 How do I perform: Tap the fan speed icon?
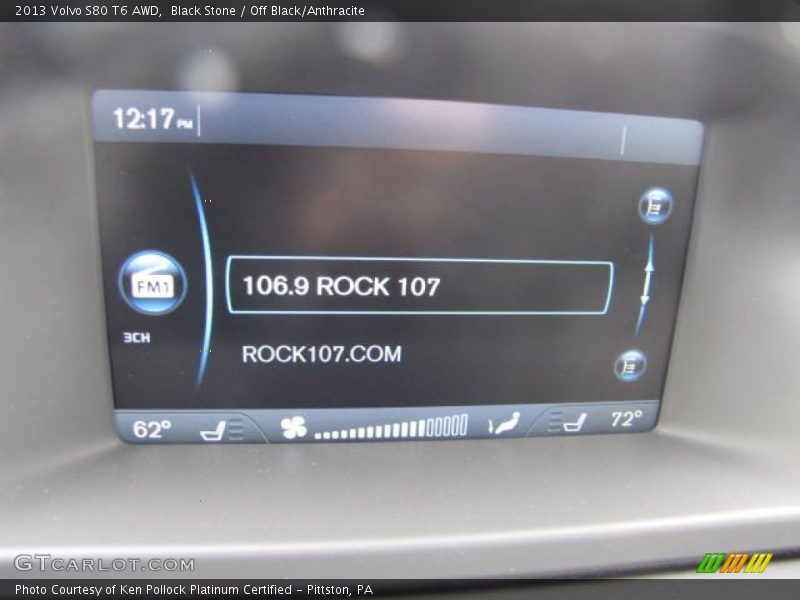(294, 428)
